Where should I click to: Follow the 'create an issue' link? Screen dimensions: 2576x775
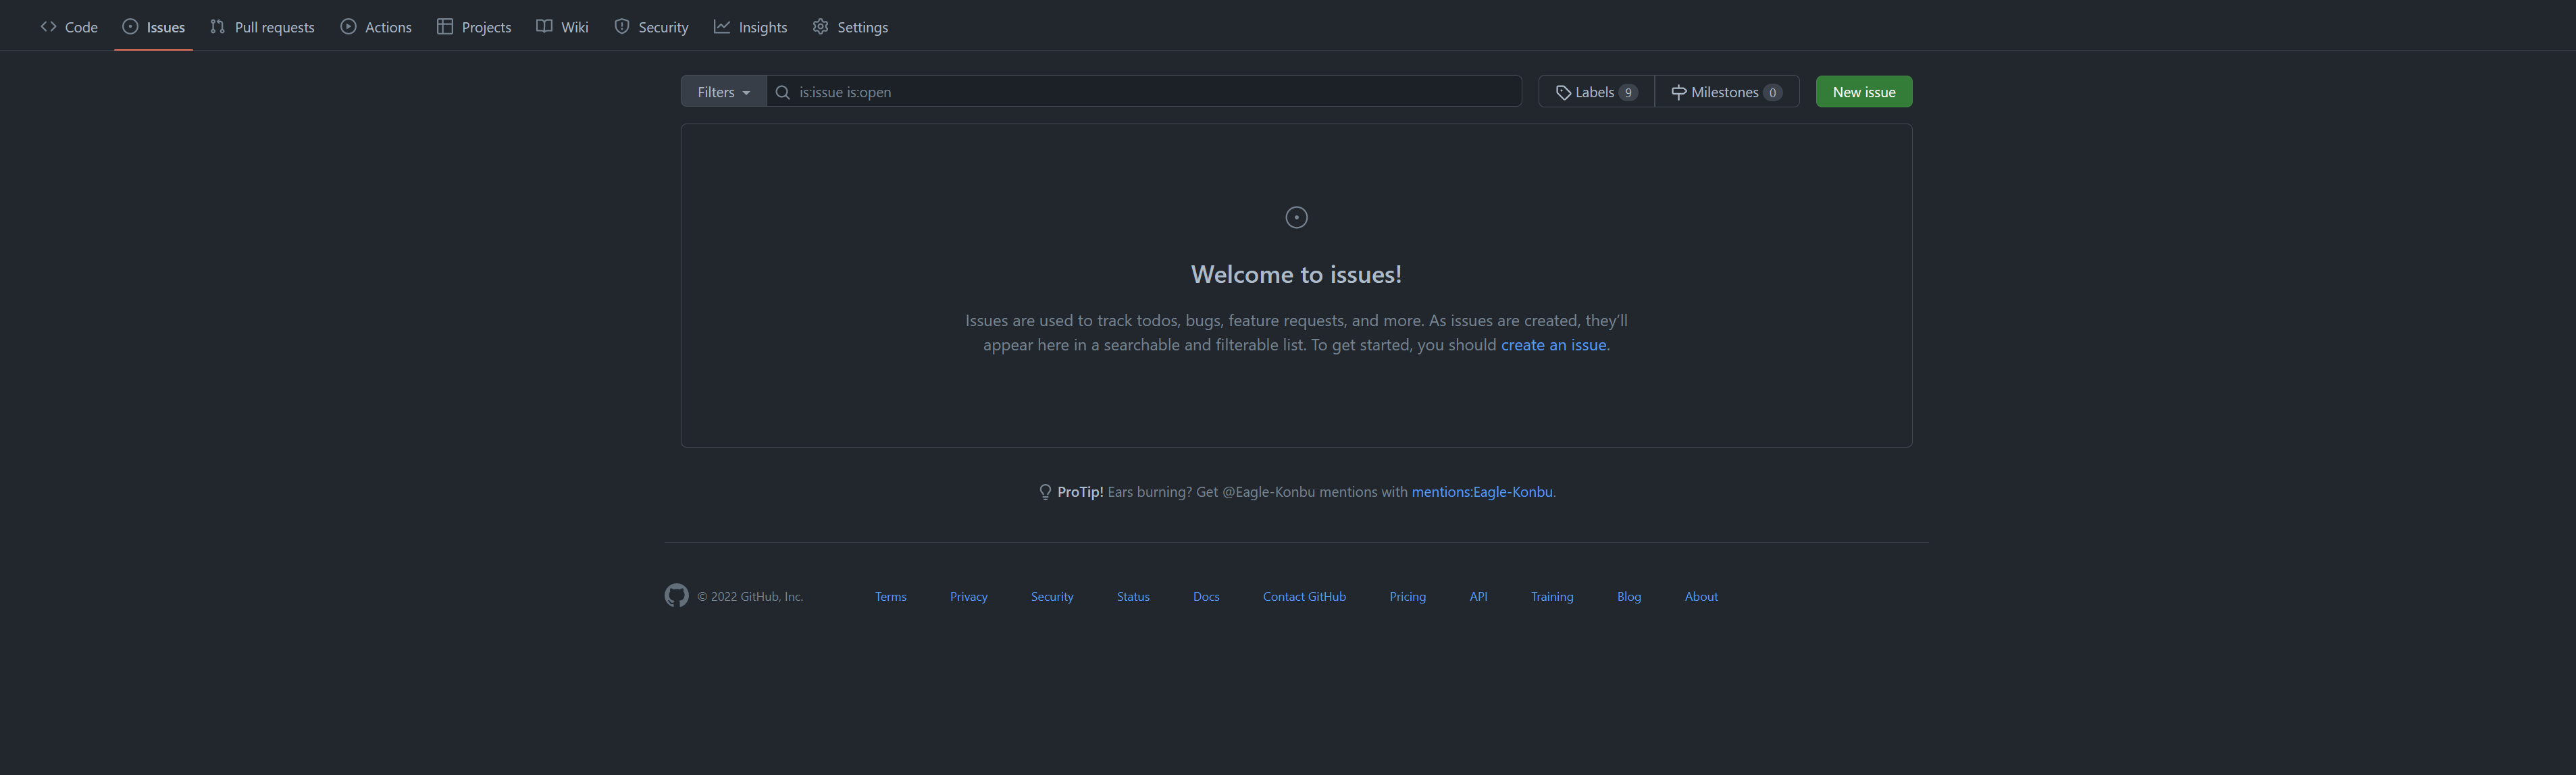[x=1553, y=345]
